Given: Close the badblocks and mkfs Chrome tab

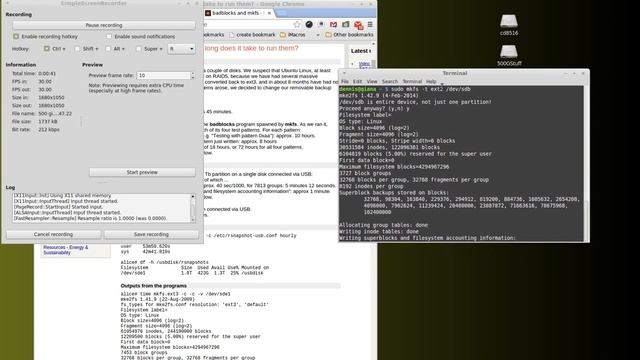Looking at the screenshot, I should pos(269,13).
